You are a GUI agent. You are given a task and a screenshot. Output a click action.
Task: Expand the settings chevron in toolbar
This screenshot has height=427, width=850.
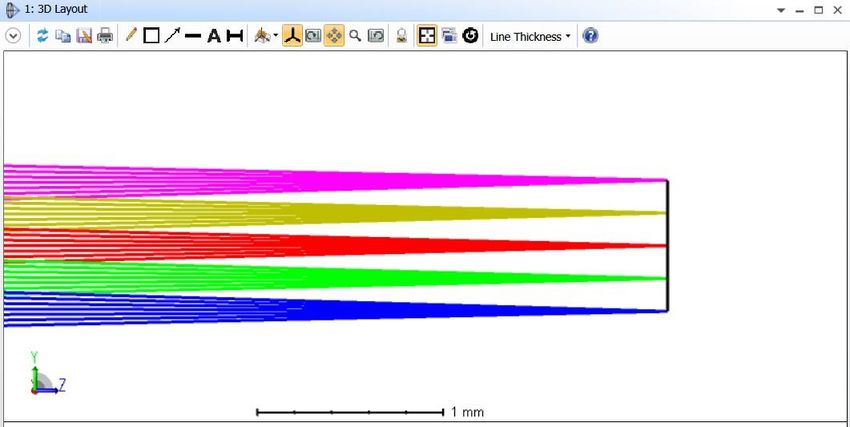(13, 36)
